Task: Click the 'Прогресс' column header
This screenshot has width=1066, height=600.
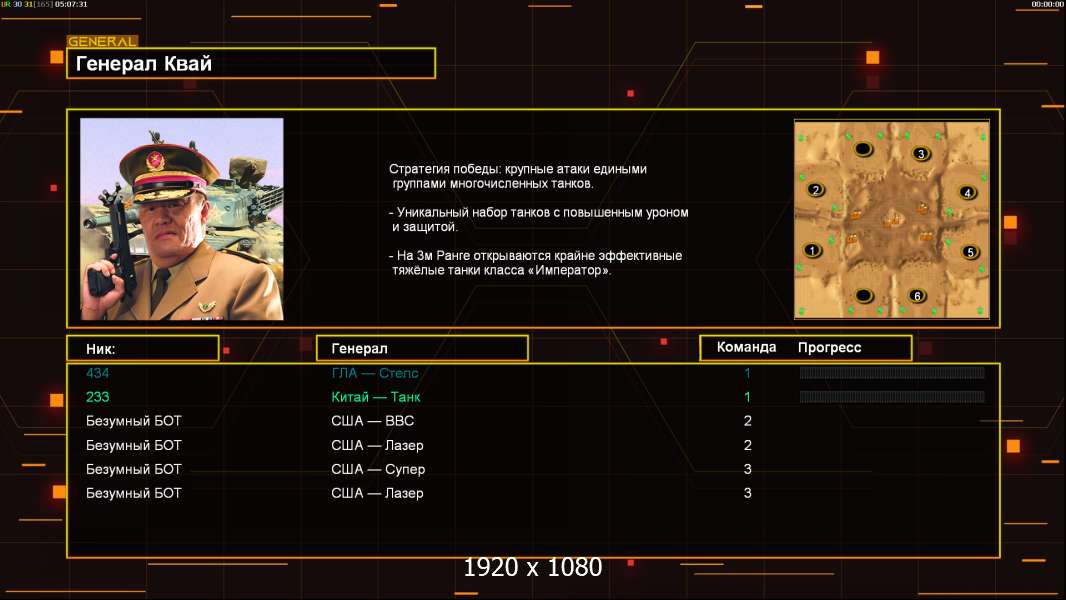Action: (x=829, y=347)
